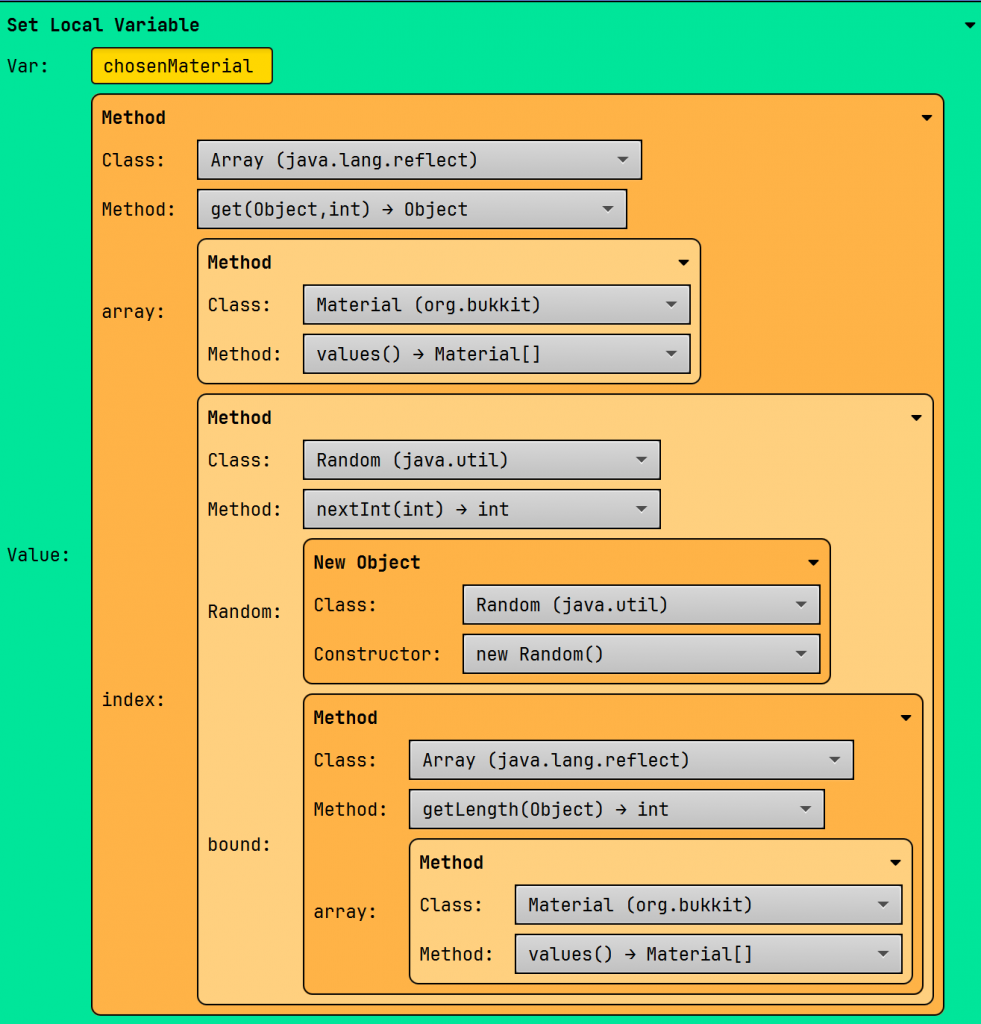Collapse the innermost Method block under getLength

tap(895, 863)
